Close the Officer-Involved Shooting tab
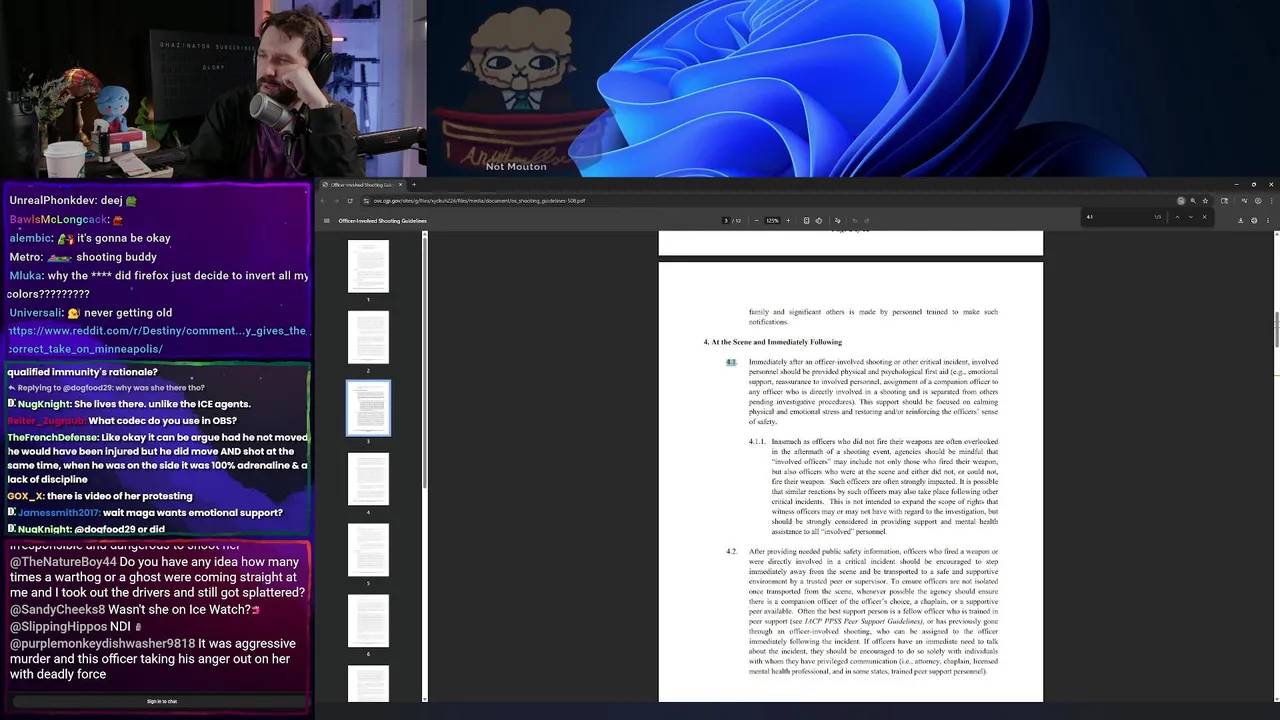The width and height of the screenshot is (1280, 720). tap(400, 184)
